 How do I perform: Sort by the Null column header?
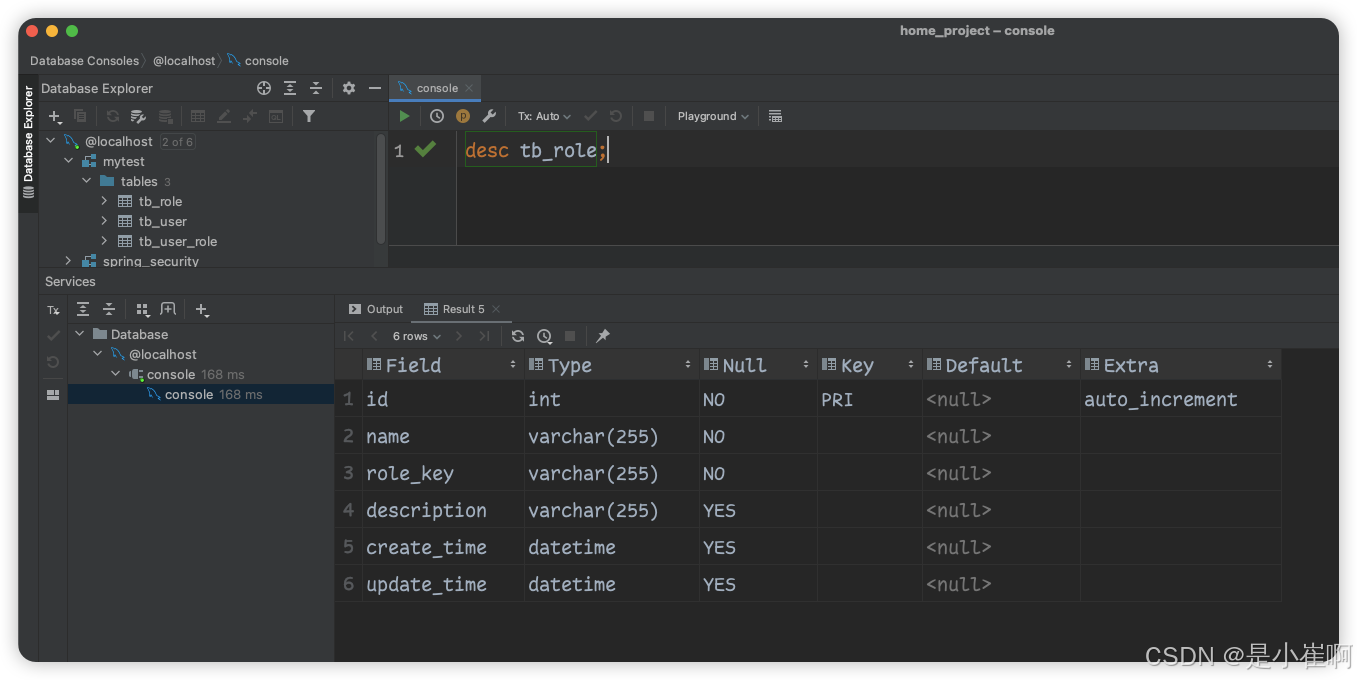pyautogui.click(x=758, y=365)
